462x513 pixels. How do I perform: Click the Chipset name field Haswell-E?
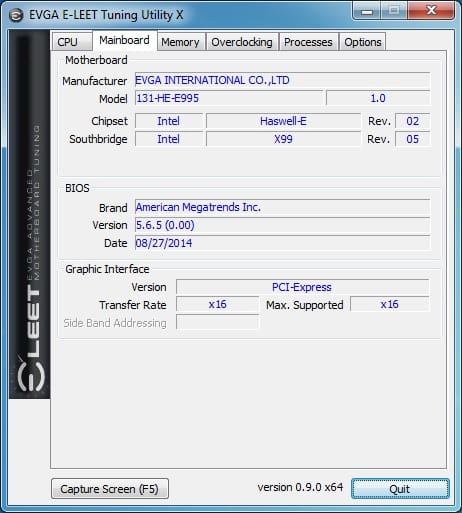click(x=283, y=121)
